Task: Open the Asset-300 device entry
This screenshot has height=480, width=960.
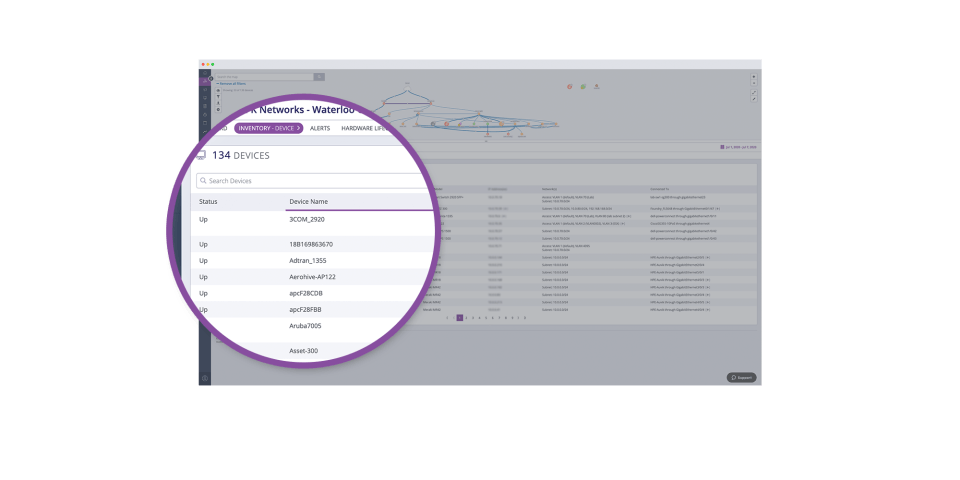Action: pos(304,351)
